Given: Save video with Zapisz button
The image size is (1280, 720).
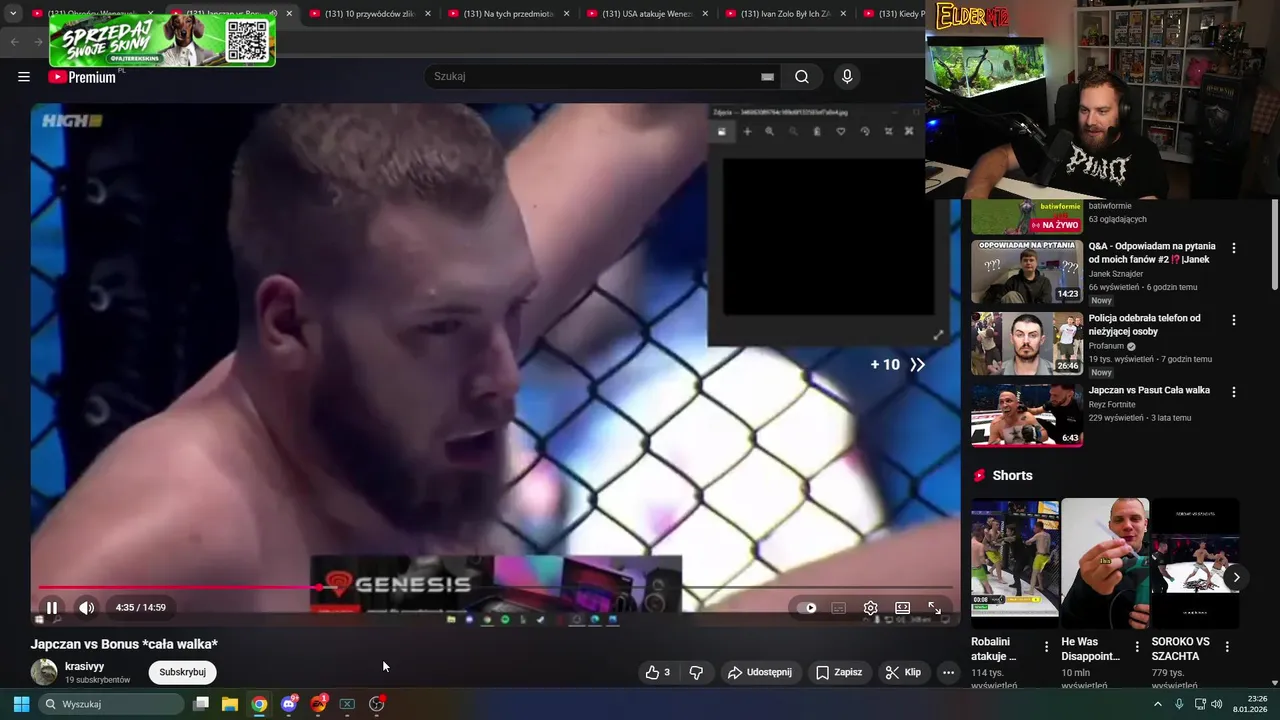Looking at the screenshot, I should click(x=839, y=672).
